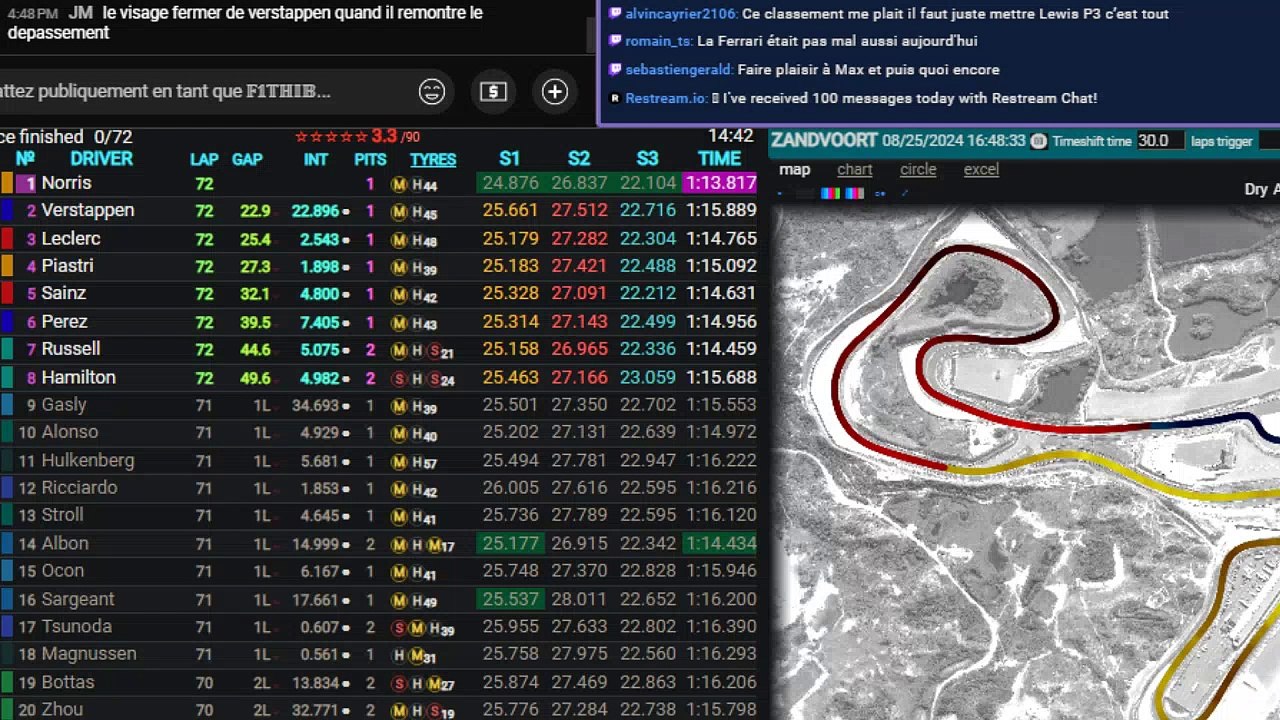Image resolution: width=1280 pixels, height=720 pixels.
Task: Click the TIME column header
Action: click(720, 159)
